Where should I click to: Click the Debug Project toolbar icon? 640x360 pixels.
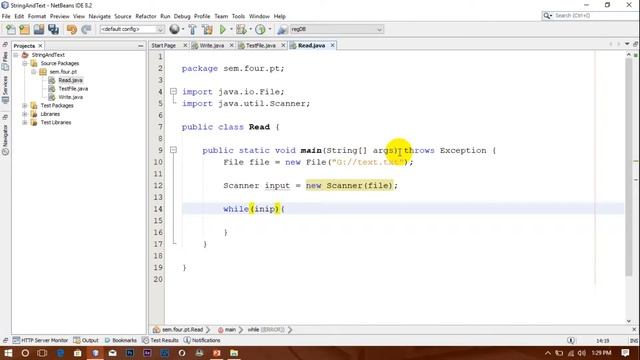(241, 29)
